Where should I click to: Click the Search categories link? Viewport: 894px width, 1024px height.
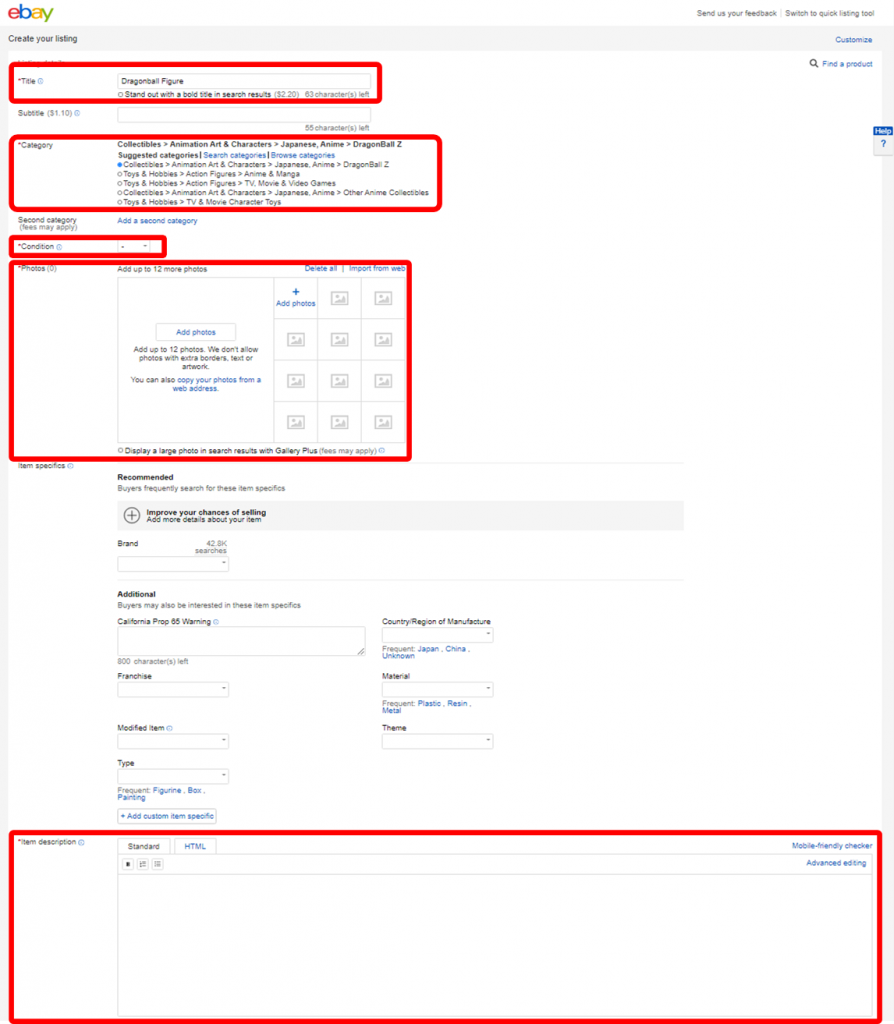click(234, 155)
